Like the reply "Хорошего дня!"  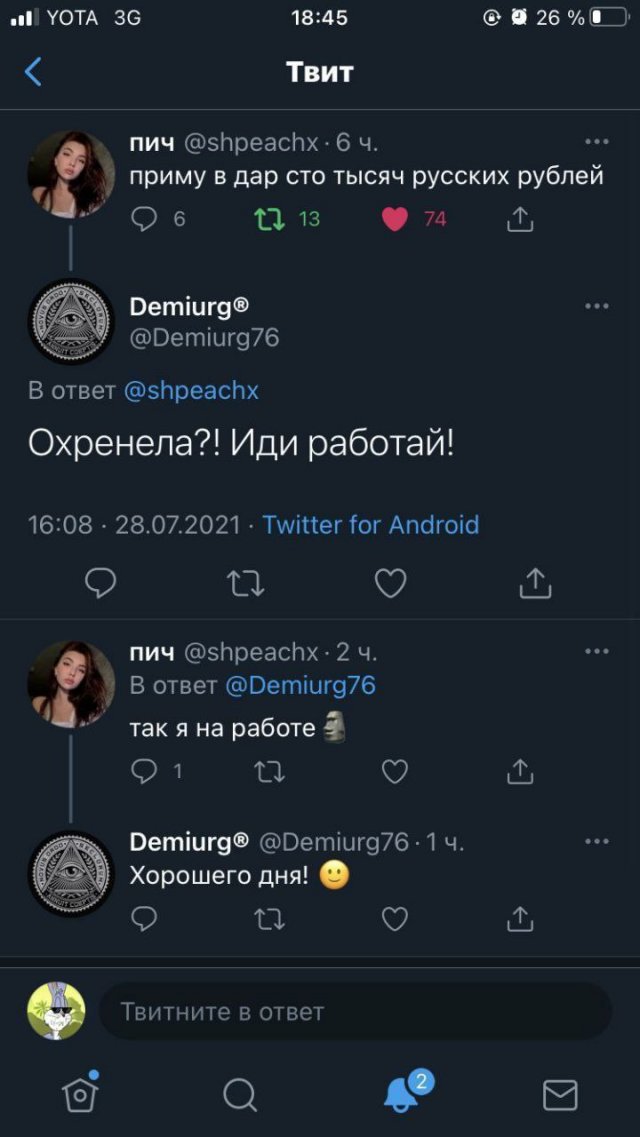tap(395, 918)
